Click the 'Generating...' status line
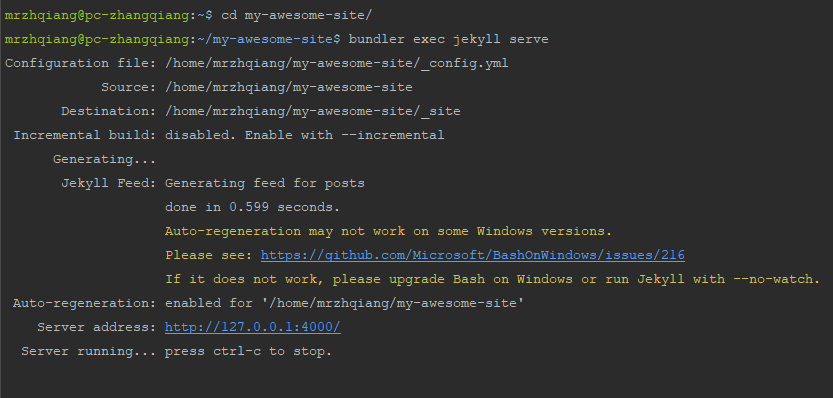Image resolution: width=833 pixels, height=398 pixels. click(x=105, y=159)
